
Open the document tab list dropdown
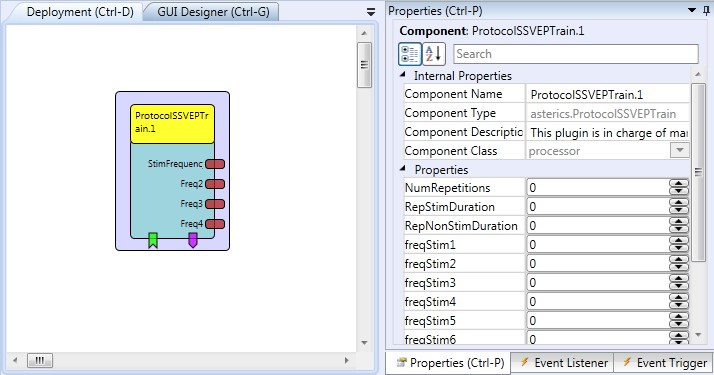[371, 12]
